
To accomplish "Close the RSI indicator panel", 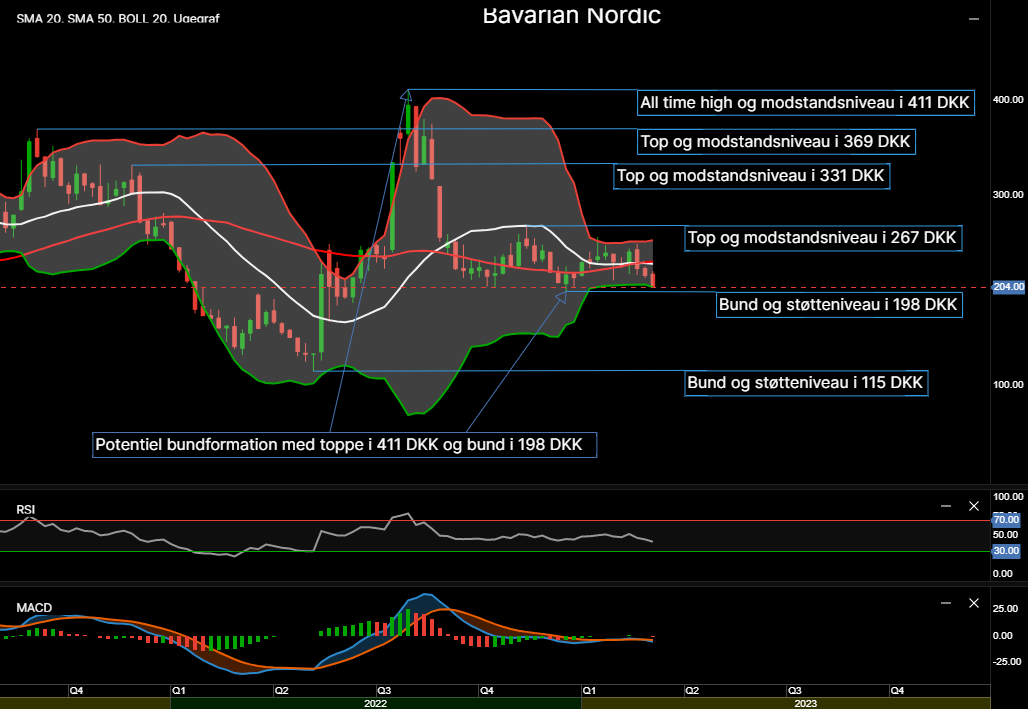I will tap(974, 506).
